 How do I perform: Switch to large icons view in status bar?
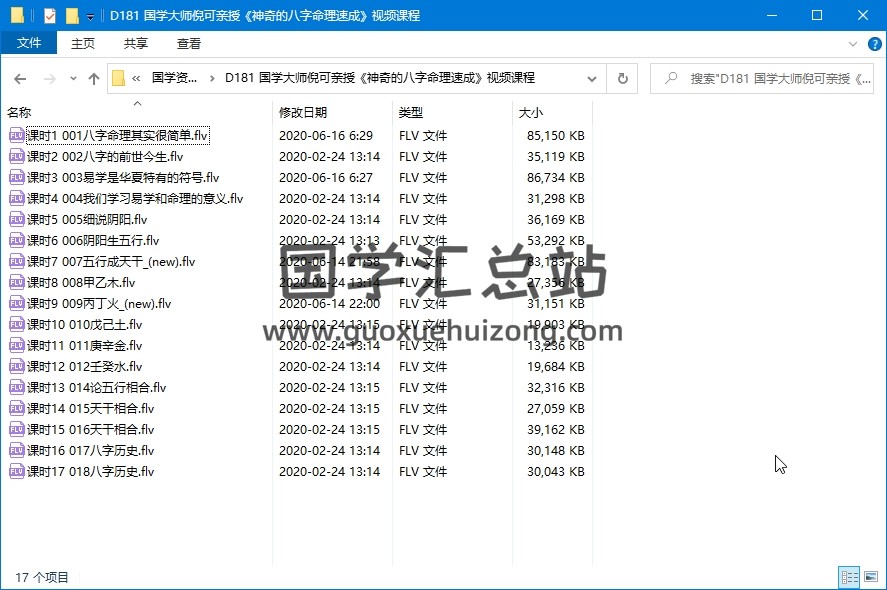point(870,577)
